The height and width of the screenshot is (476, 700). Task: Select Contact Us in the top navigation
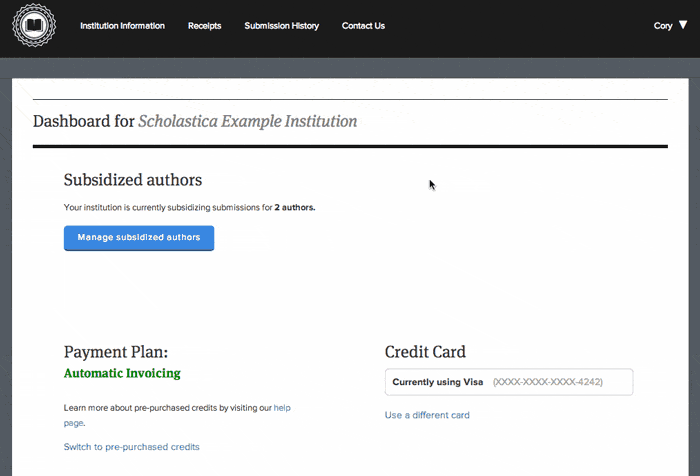click(363, 26)
